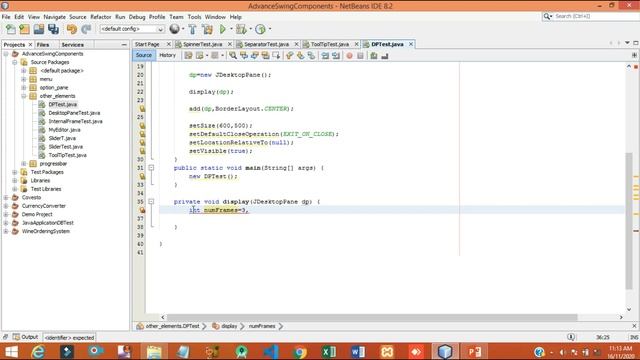
Task: Switch to the Services panel tab
Action: pyautogui.click(x=73, y=44)
